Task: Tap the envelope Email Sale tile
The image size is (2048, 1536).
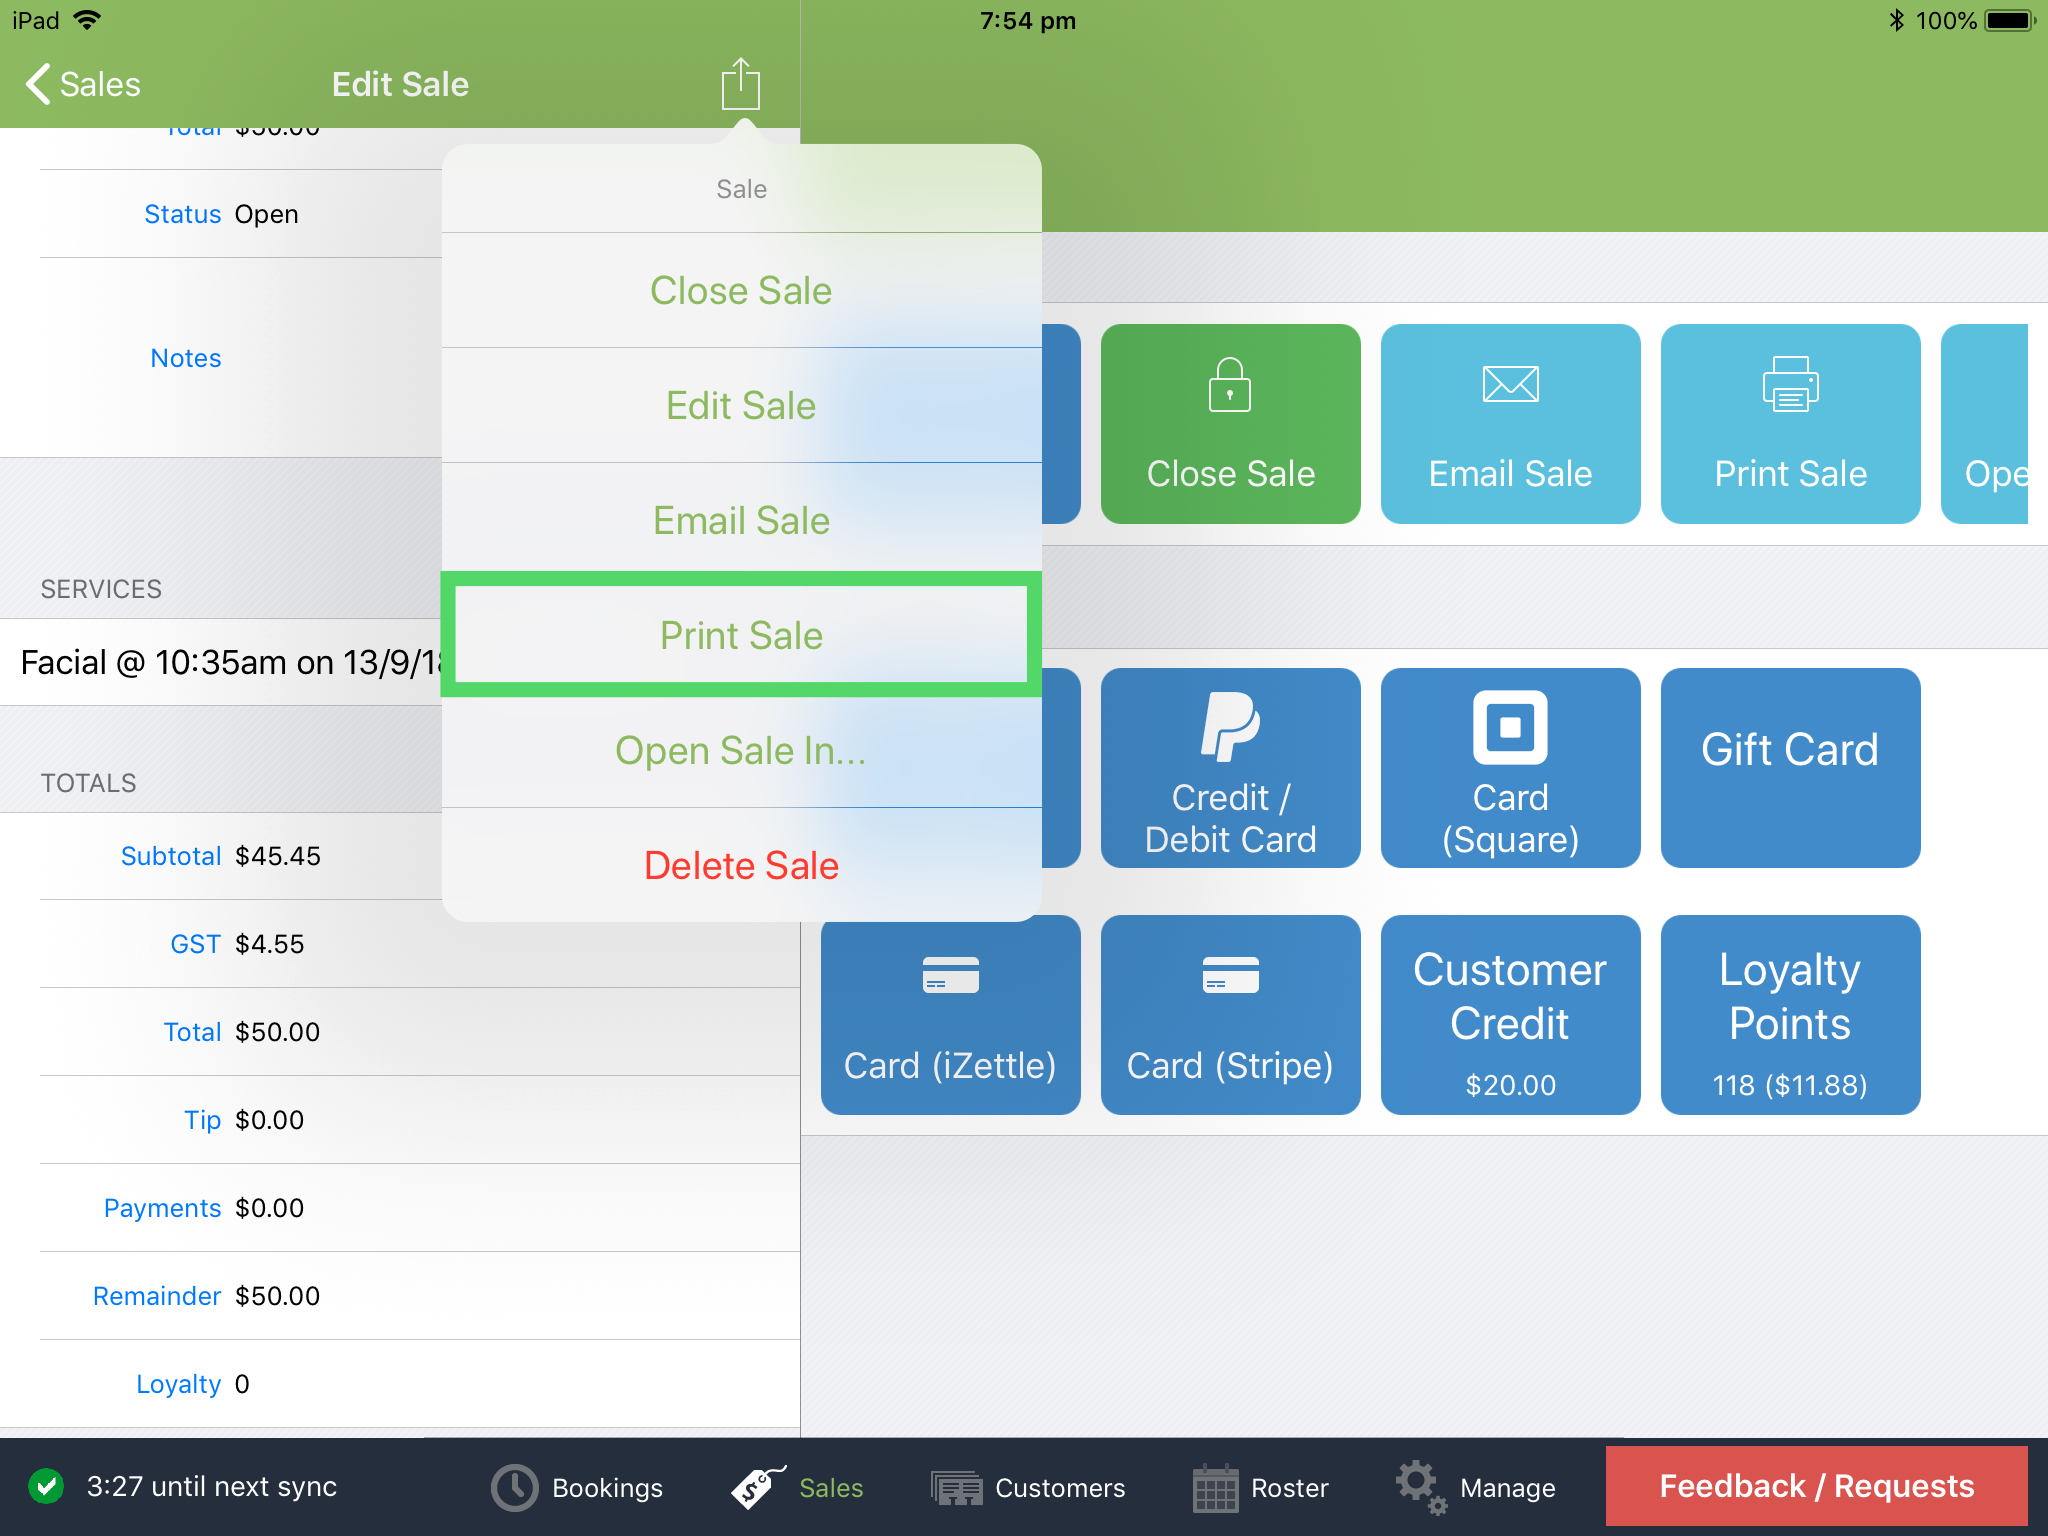Action: (1510, 424)
